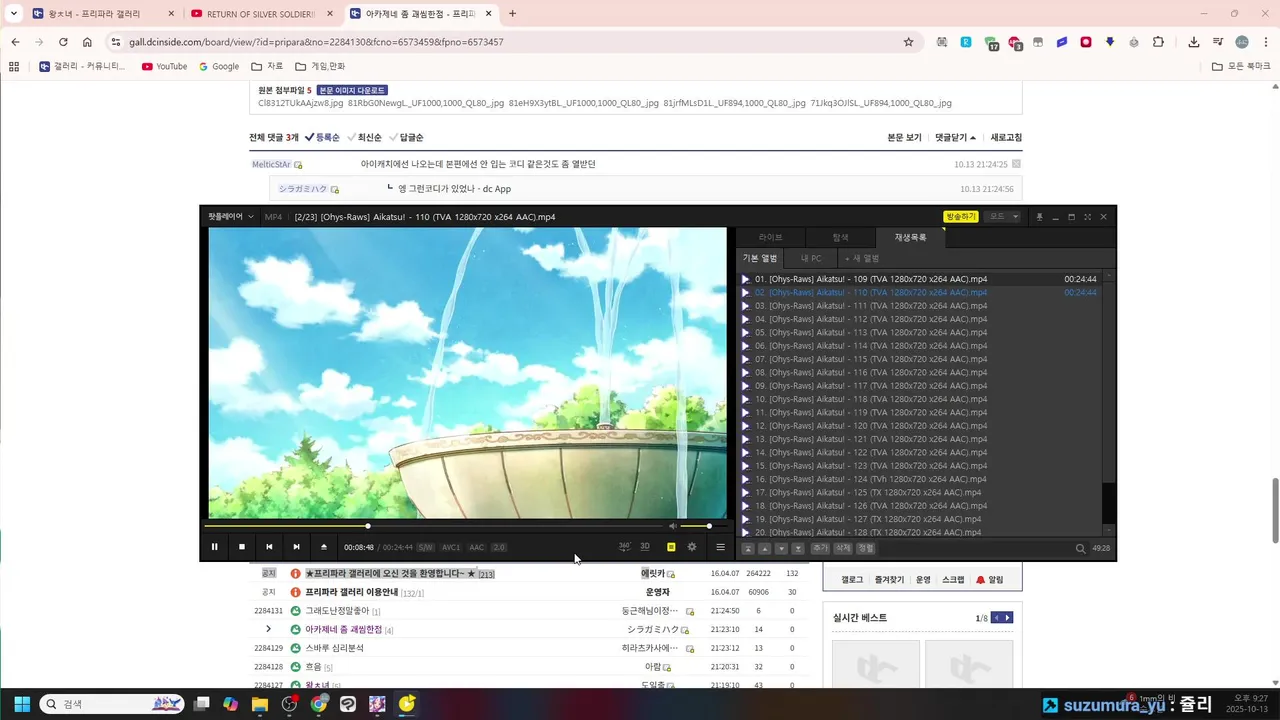Viewport: 1280px width, 720px height.
Task: Open the 팟플레이어 main menu dropdown
Action: 230,216
